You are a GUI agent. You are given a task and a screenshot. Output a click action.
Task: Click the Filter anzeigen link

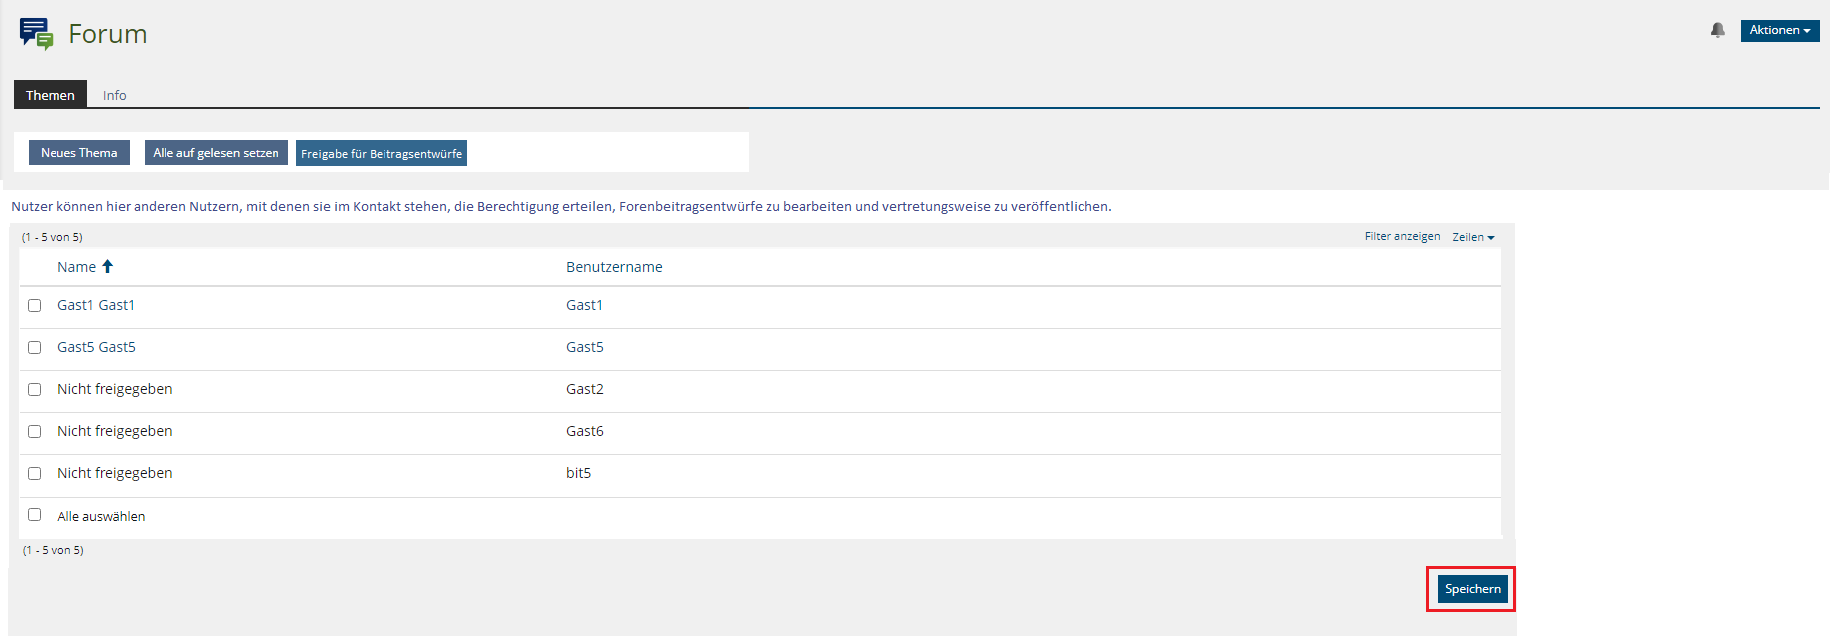1402,237
